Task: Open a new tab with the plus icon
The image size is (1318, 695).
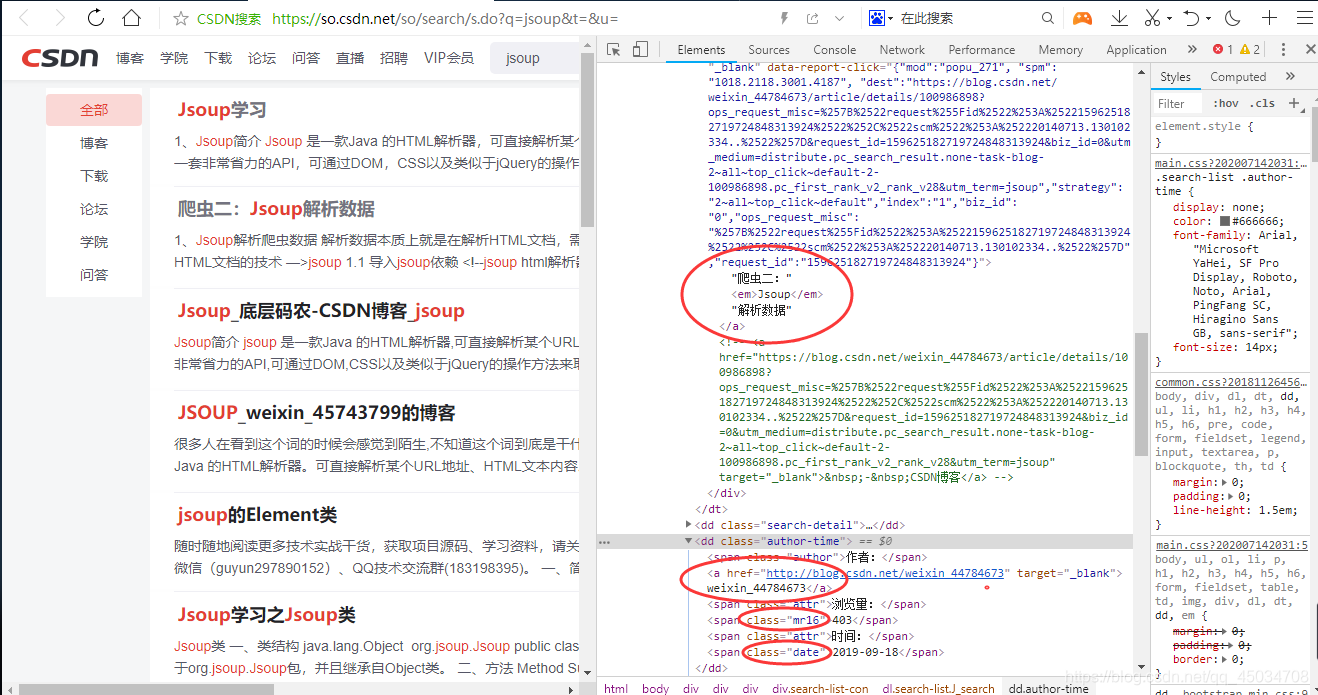Action: tap(1269, 18)
